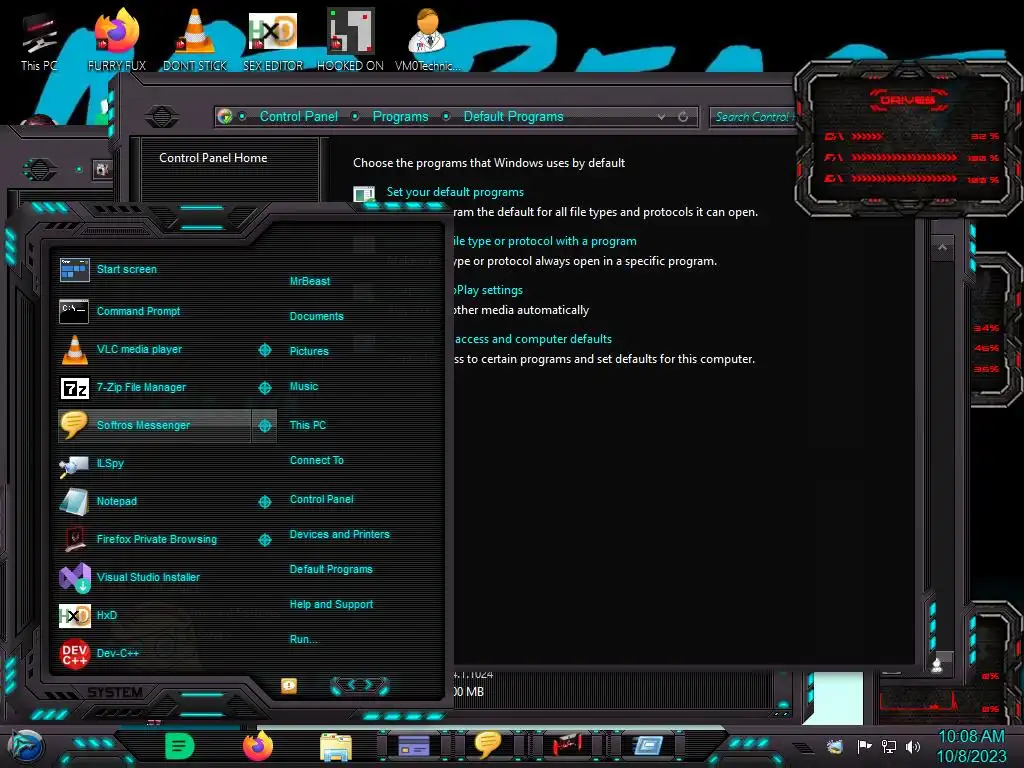1024x768 pixels.
Task: Open the VM0Technic desktop shortcut
Action: point(428,40)
